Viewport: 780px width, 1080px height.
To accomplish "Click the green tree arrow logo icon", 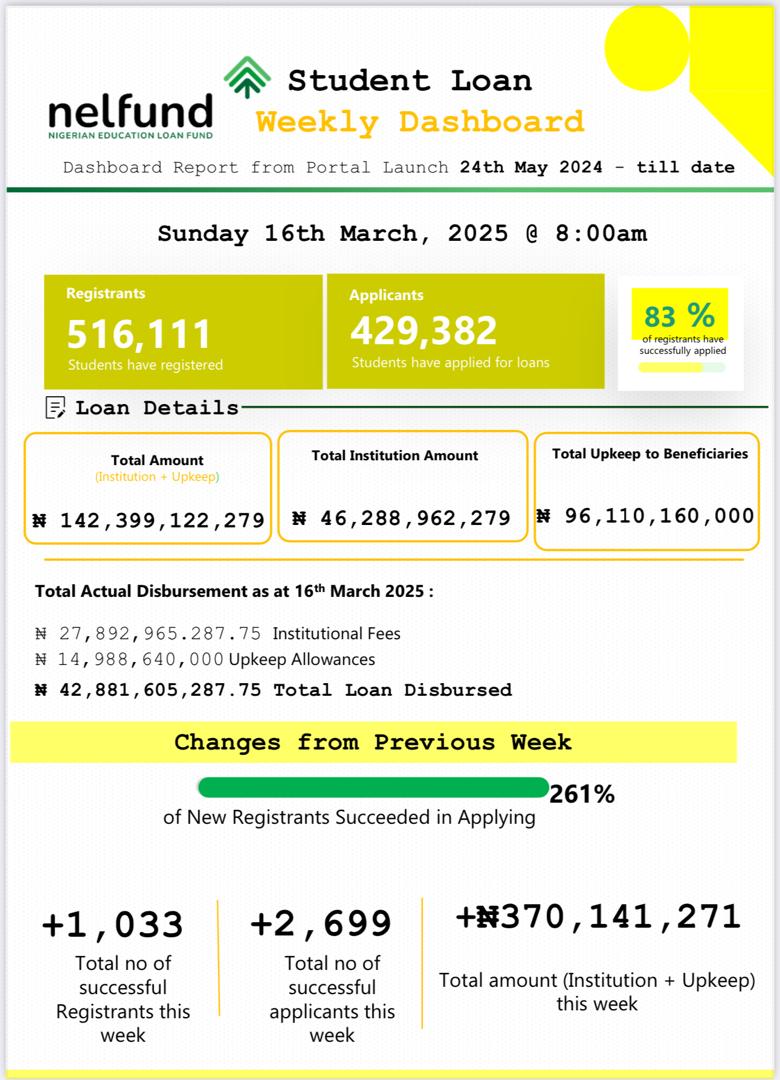I will (247, 77).
